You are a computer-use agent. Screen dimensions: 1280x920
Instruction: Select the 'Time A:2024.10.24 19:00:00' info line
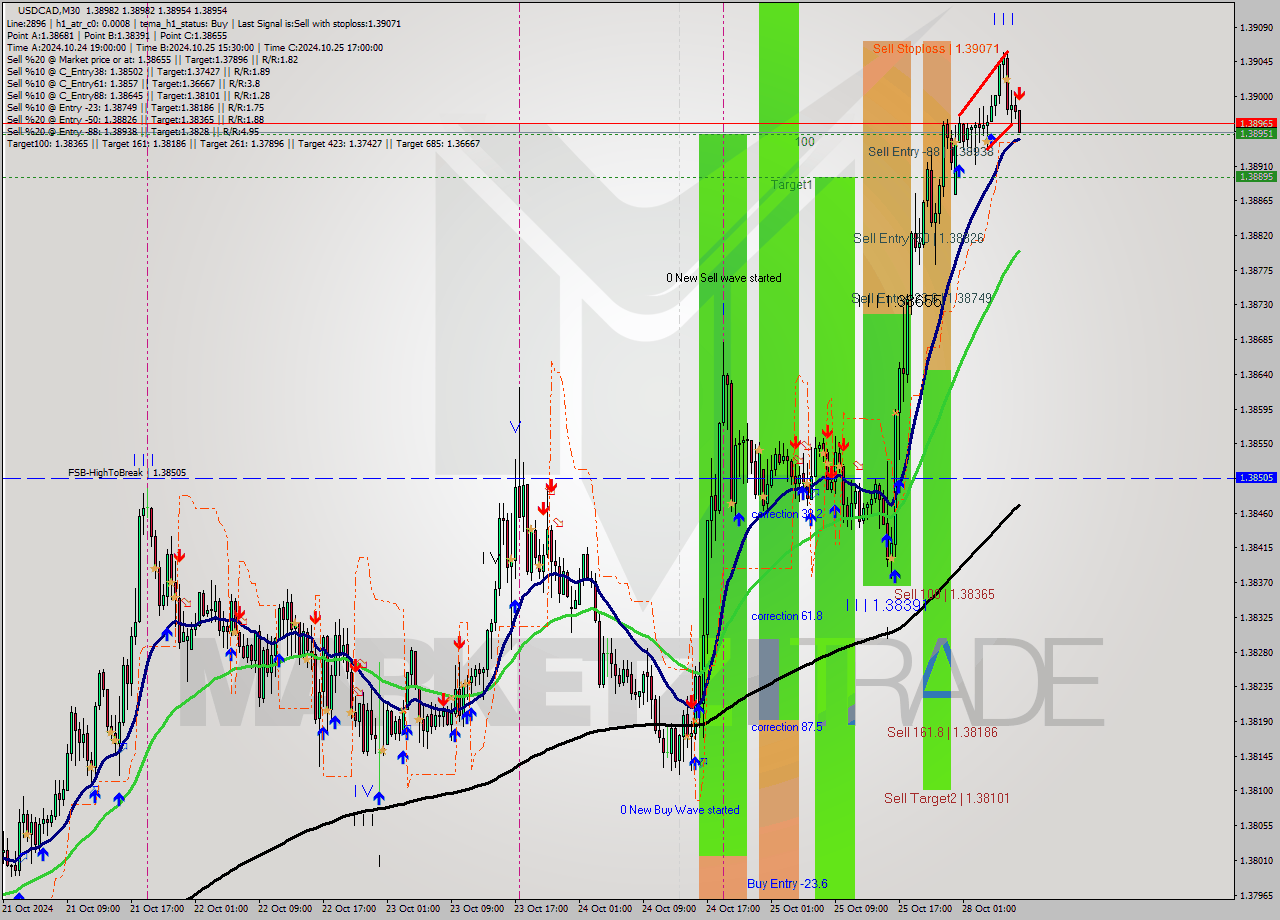coord(196,47)
